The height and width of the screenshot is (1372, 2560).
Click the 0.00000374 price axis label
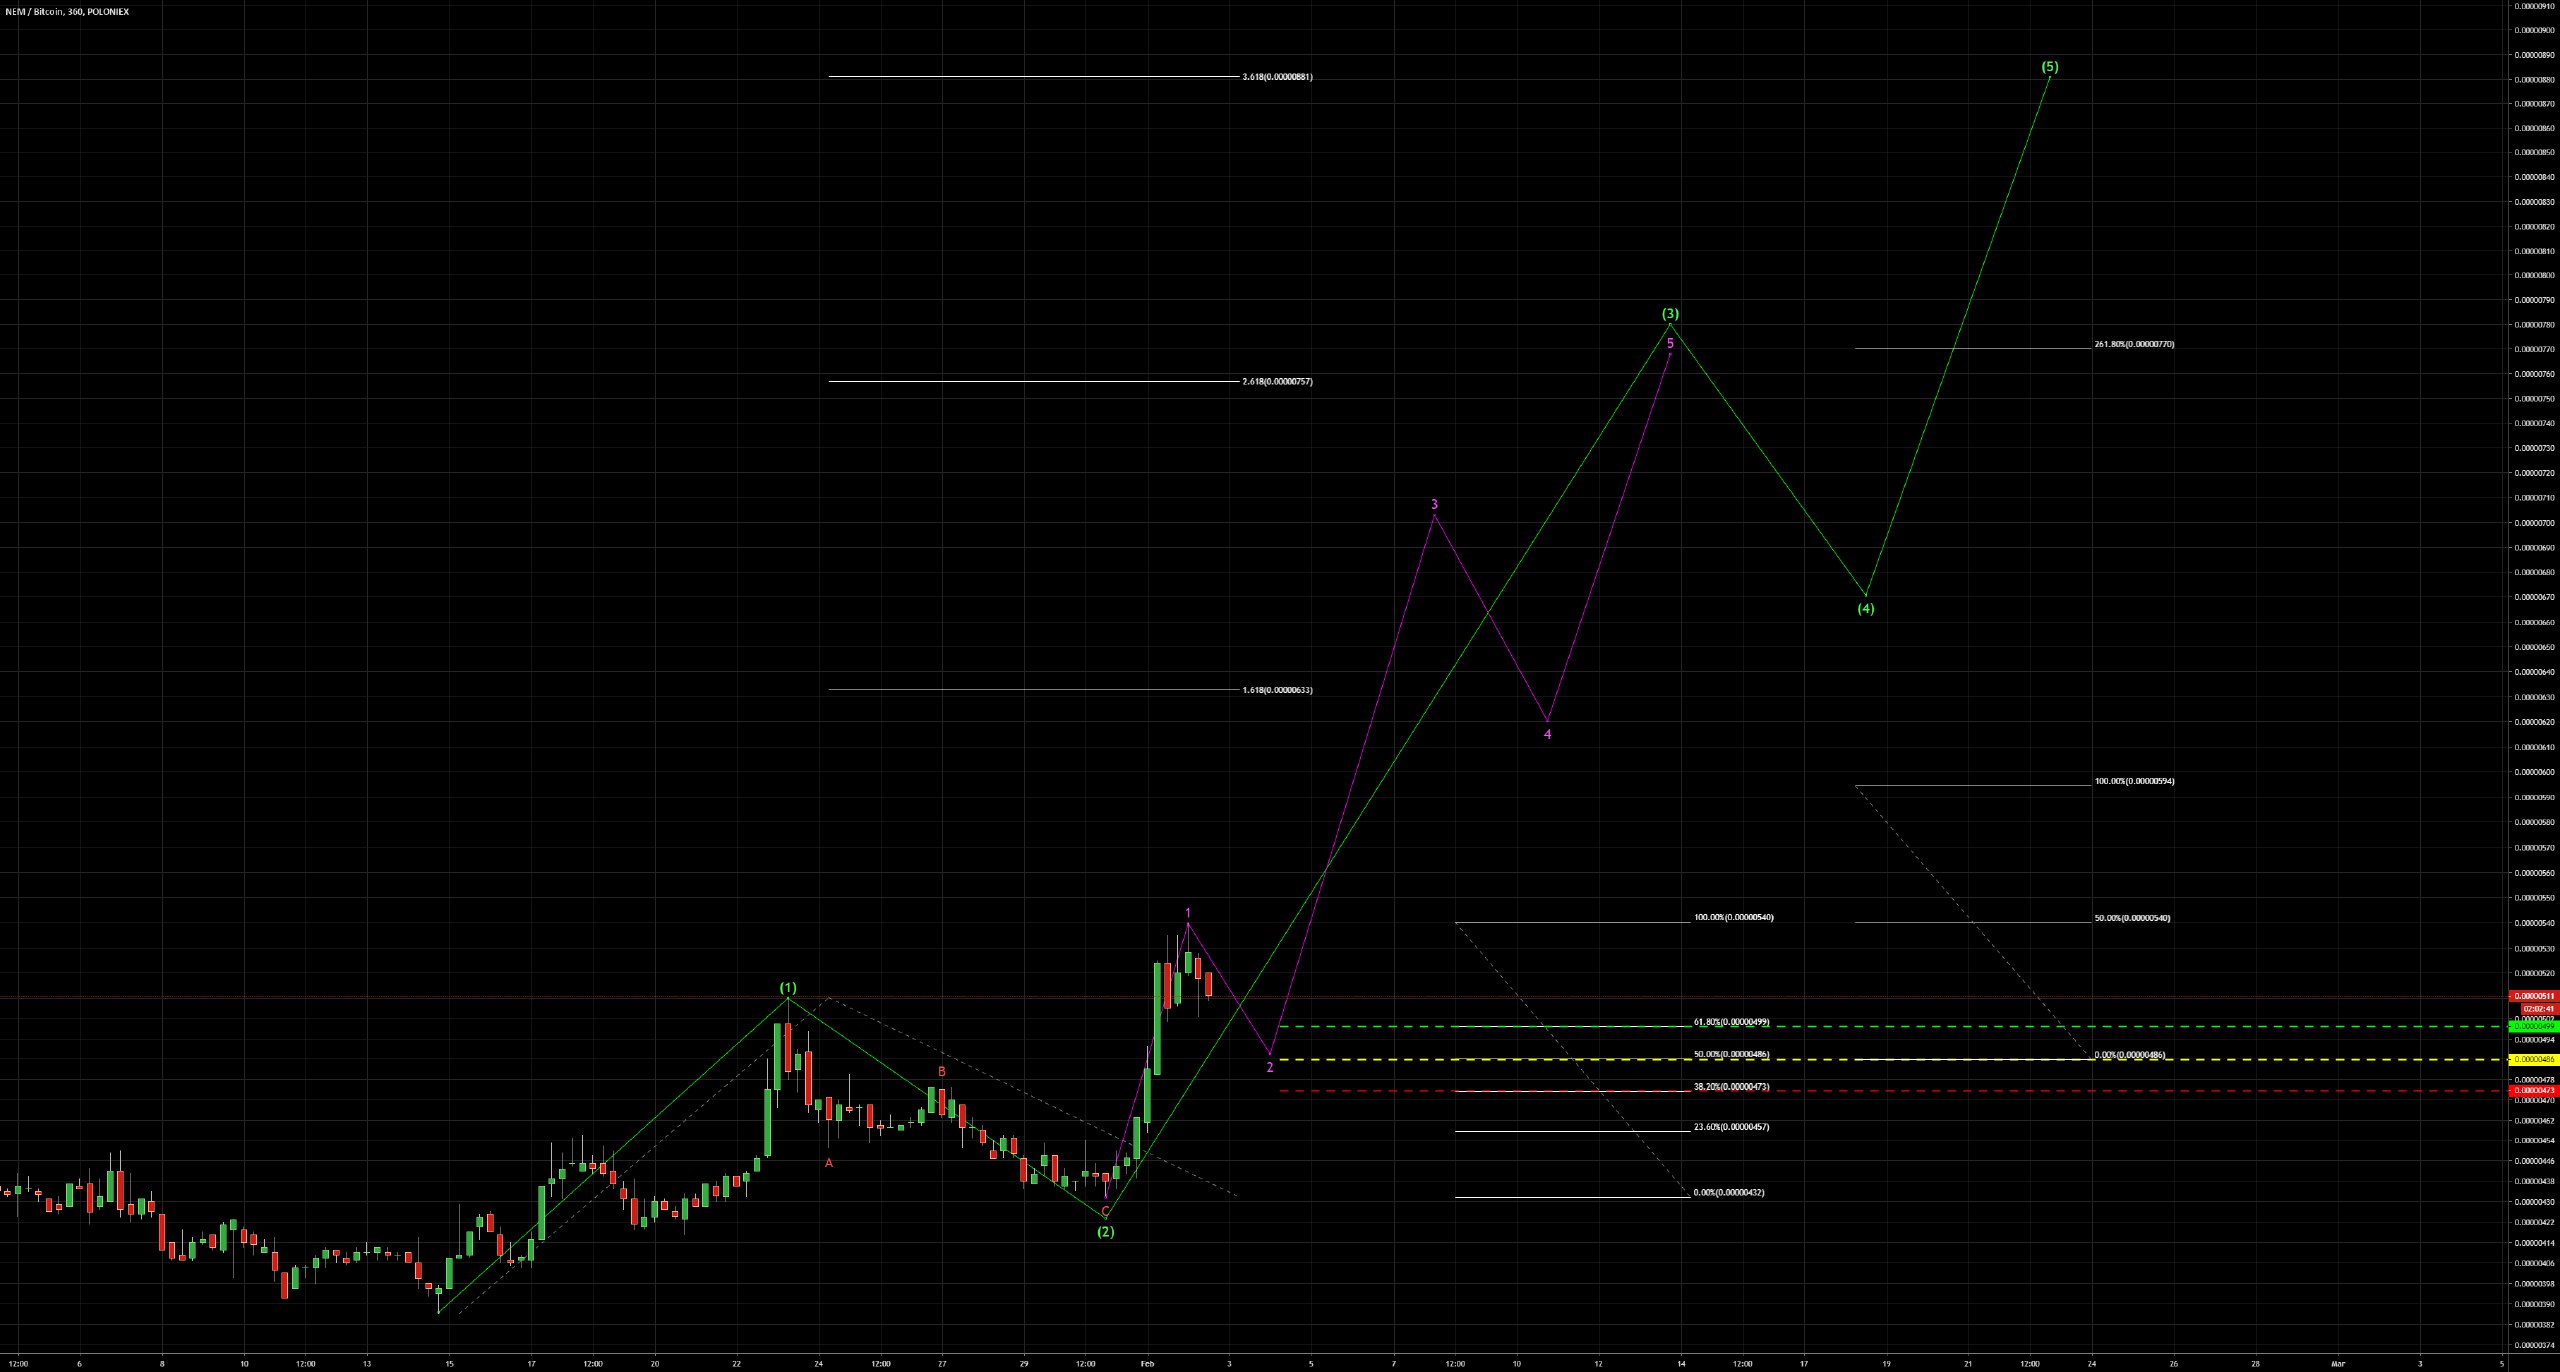coord(2535,1345)
